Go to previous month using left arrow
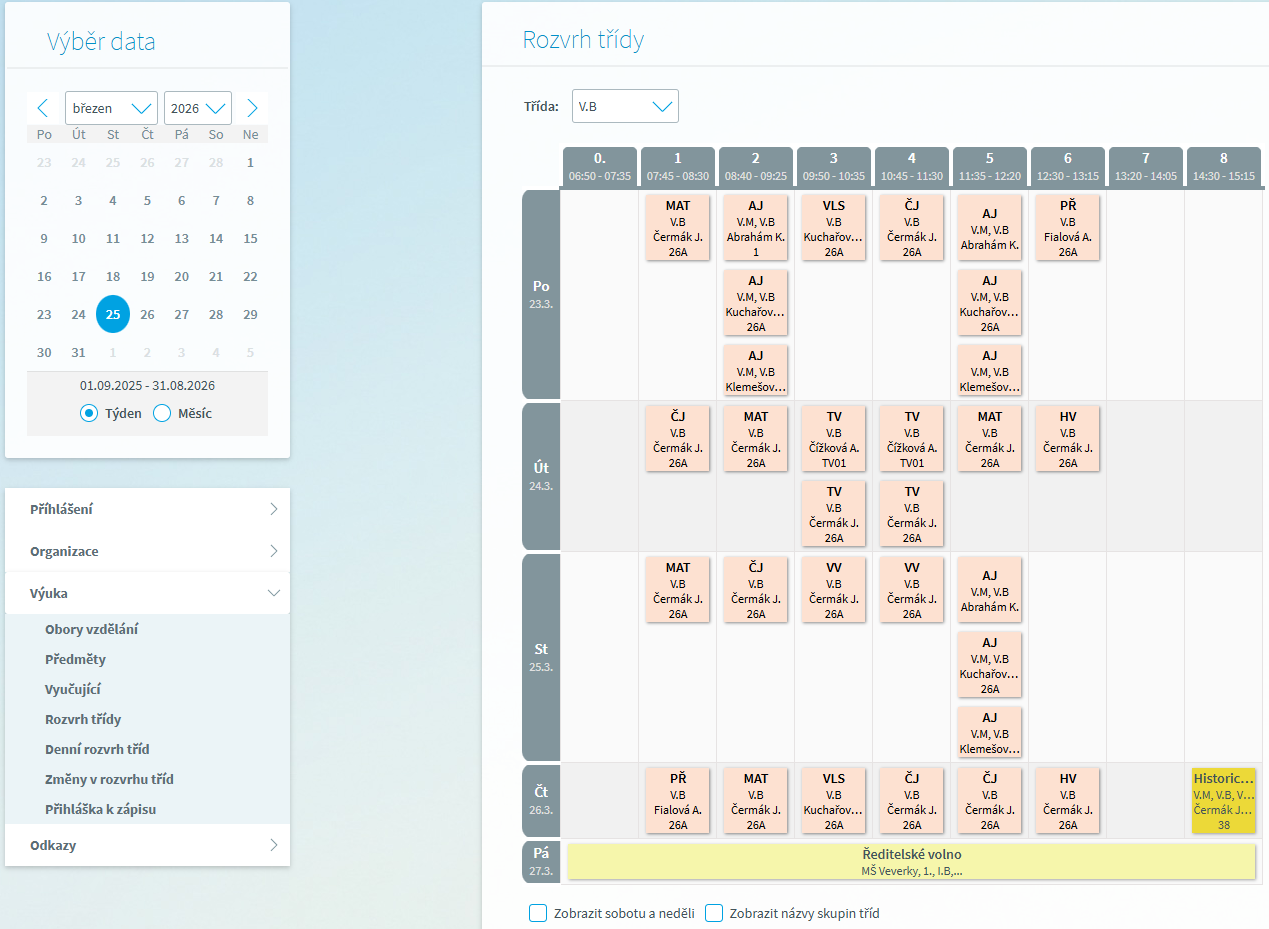 pyautogui.click(x=42, y=108)
